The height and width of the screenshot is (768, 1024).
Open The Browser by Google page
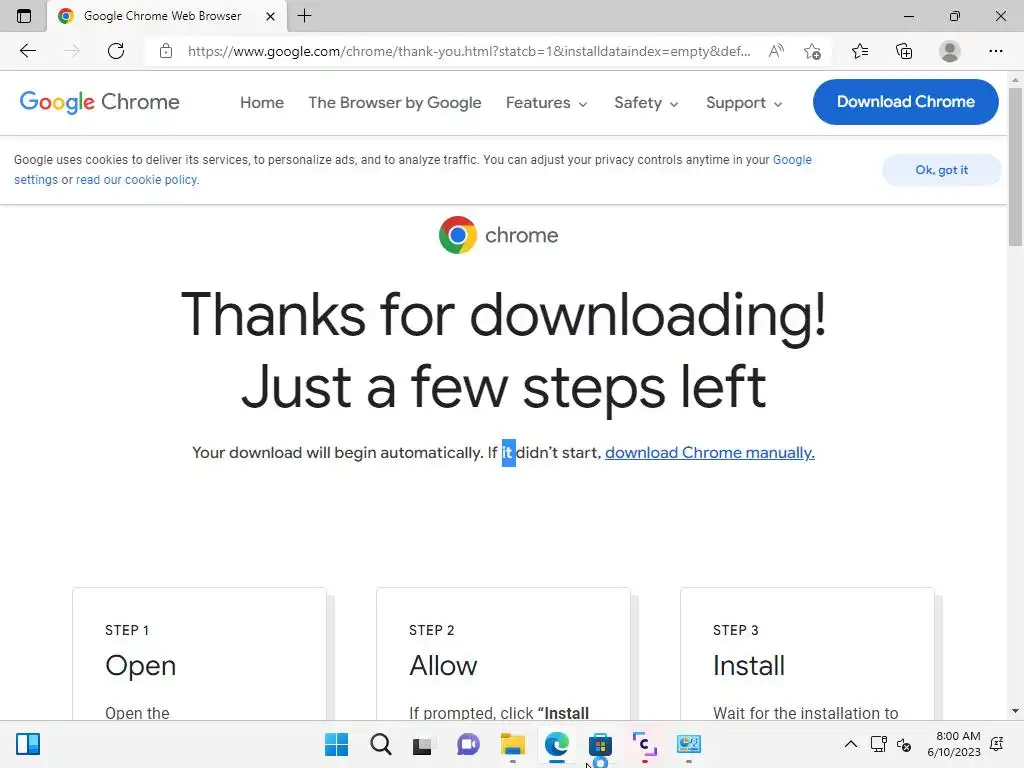[394, 103]
